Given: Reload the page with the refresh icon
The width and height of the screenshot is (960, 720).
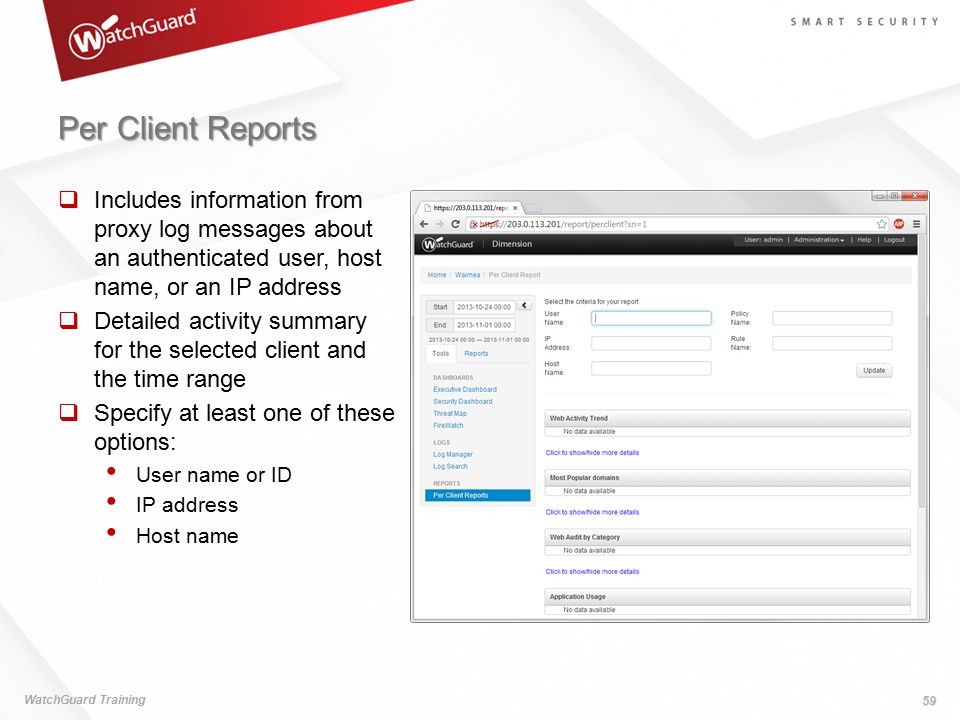Looking at the screenshot, I should click(455, 224).
